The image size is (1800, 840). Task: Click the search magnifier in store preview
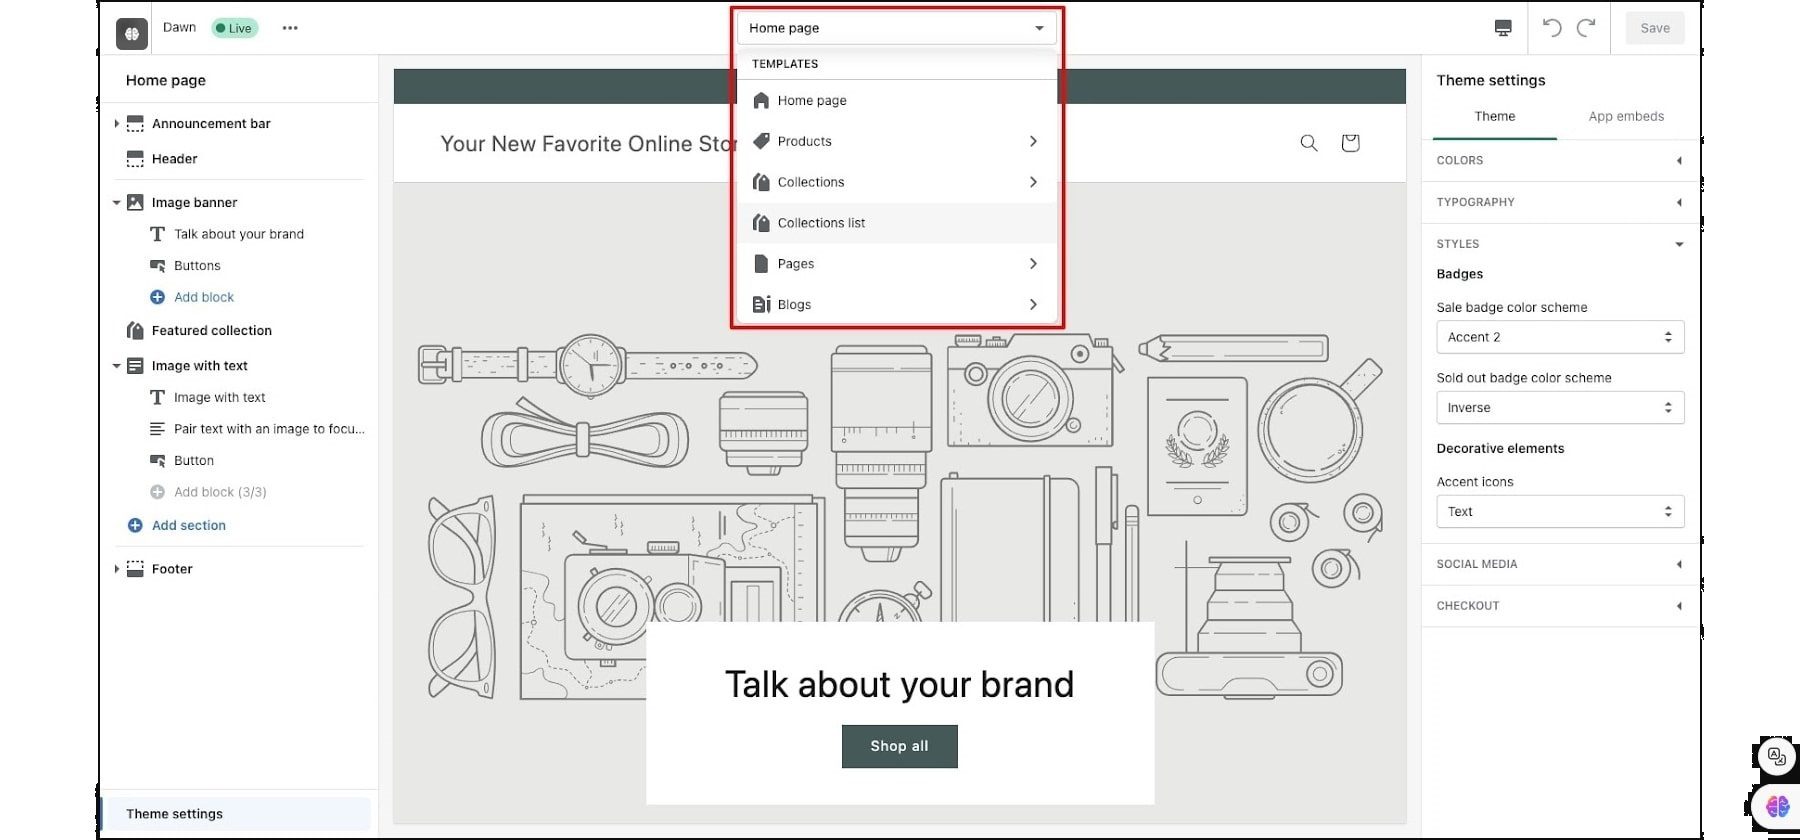[1308, 143]
